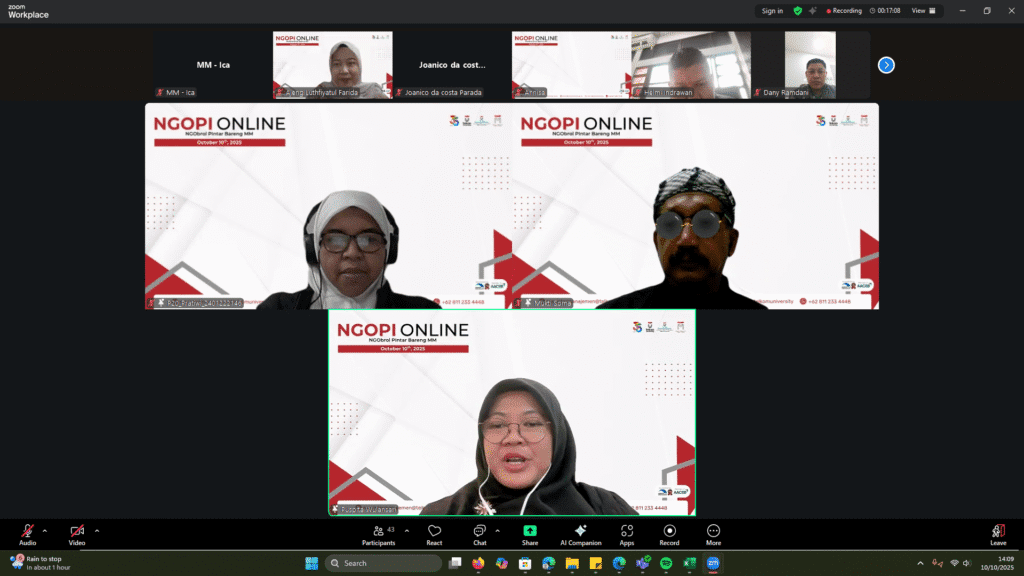
Task: Open the View layout menu
Action: click(x=924, y=11)
